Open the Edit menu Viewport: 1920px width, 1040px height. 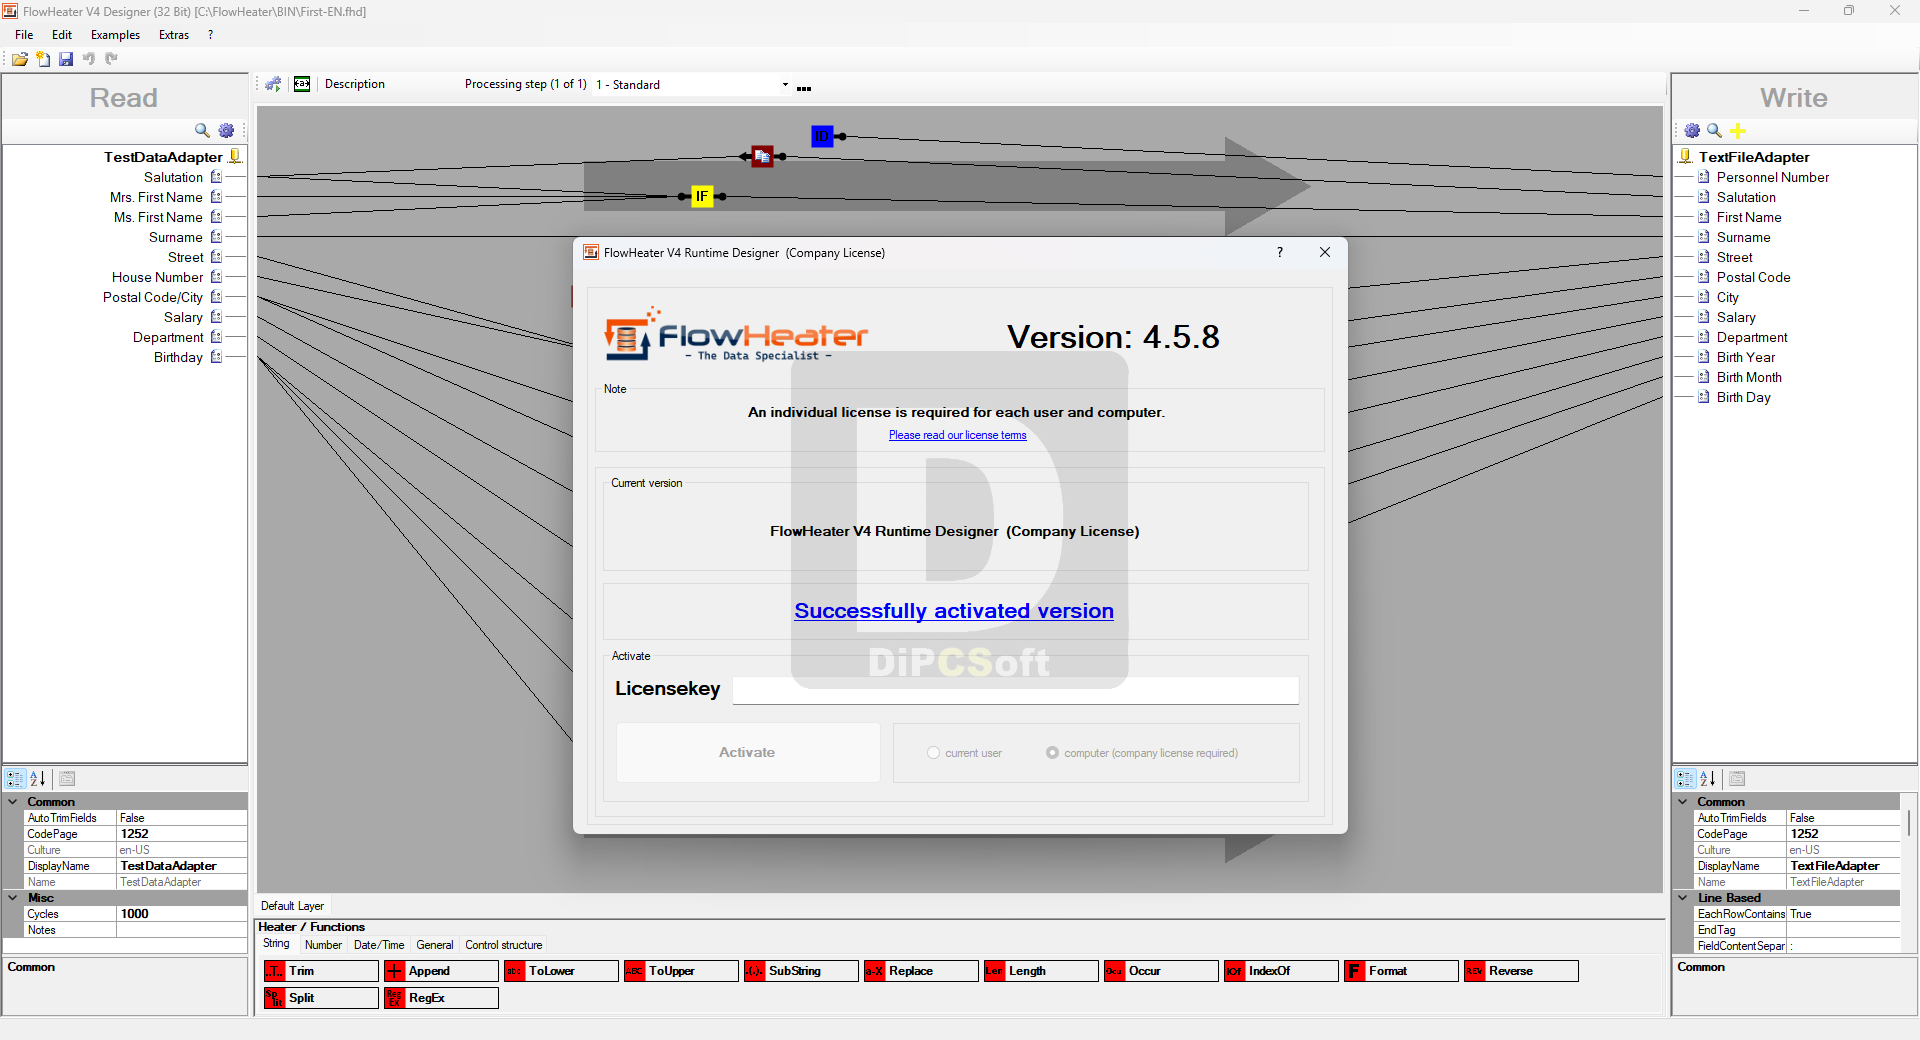(62, 35)
